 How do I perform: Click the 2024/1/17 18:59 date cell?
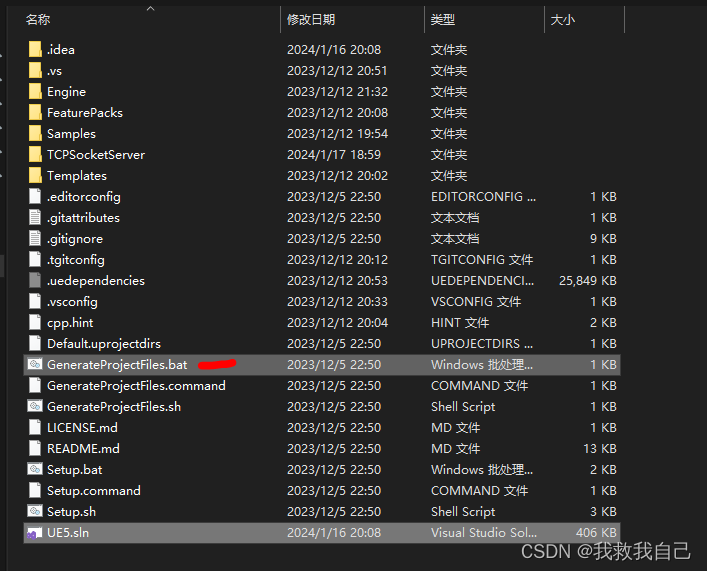pyautogui.click(x=334, y=155)
